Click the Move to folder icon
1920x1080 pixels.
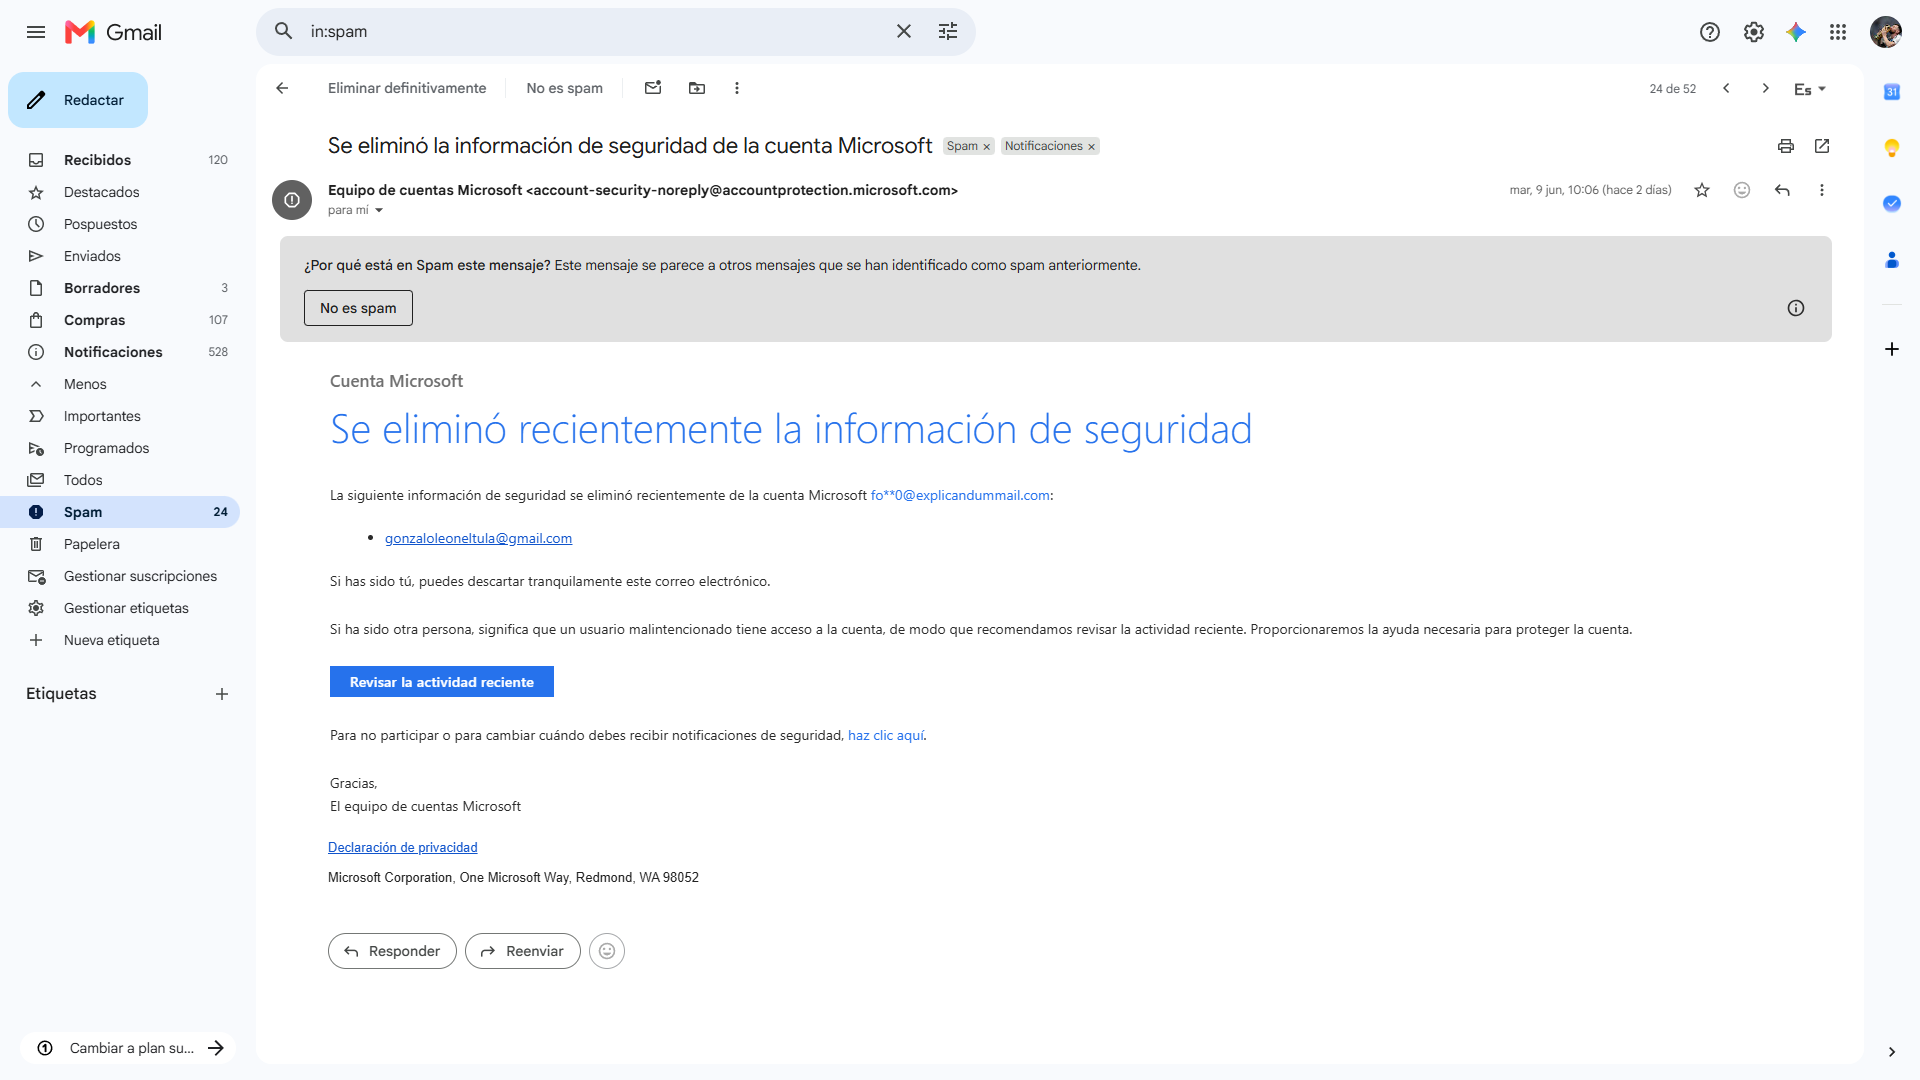[697, 88]
